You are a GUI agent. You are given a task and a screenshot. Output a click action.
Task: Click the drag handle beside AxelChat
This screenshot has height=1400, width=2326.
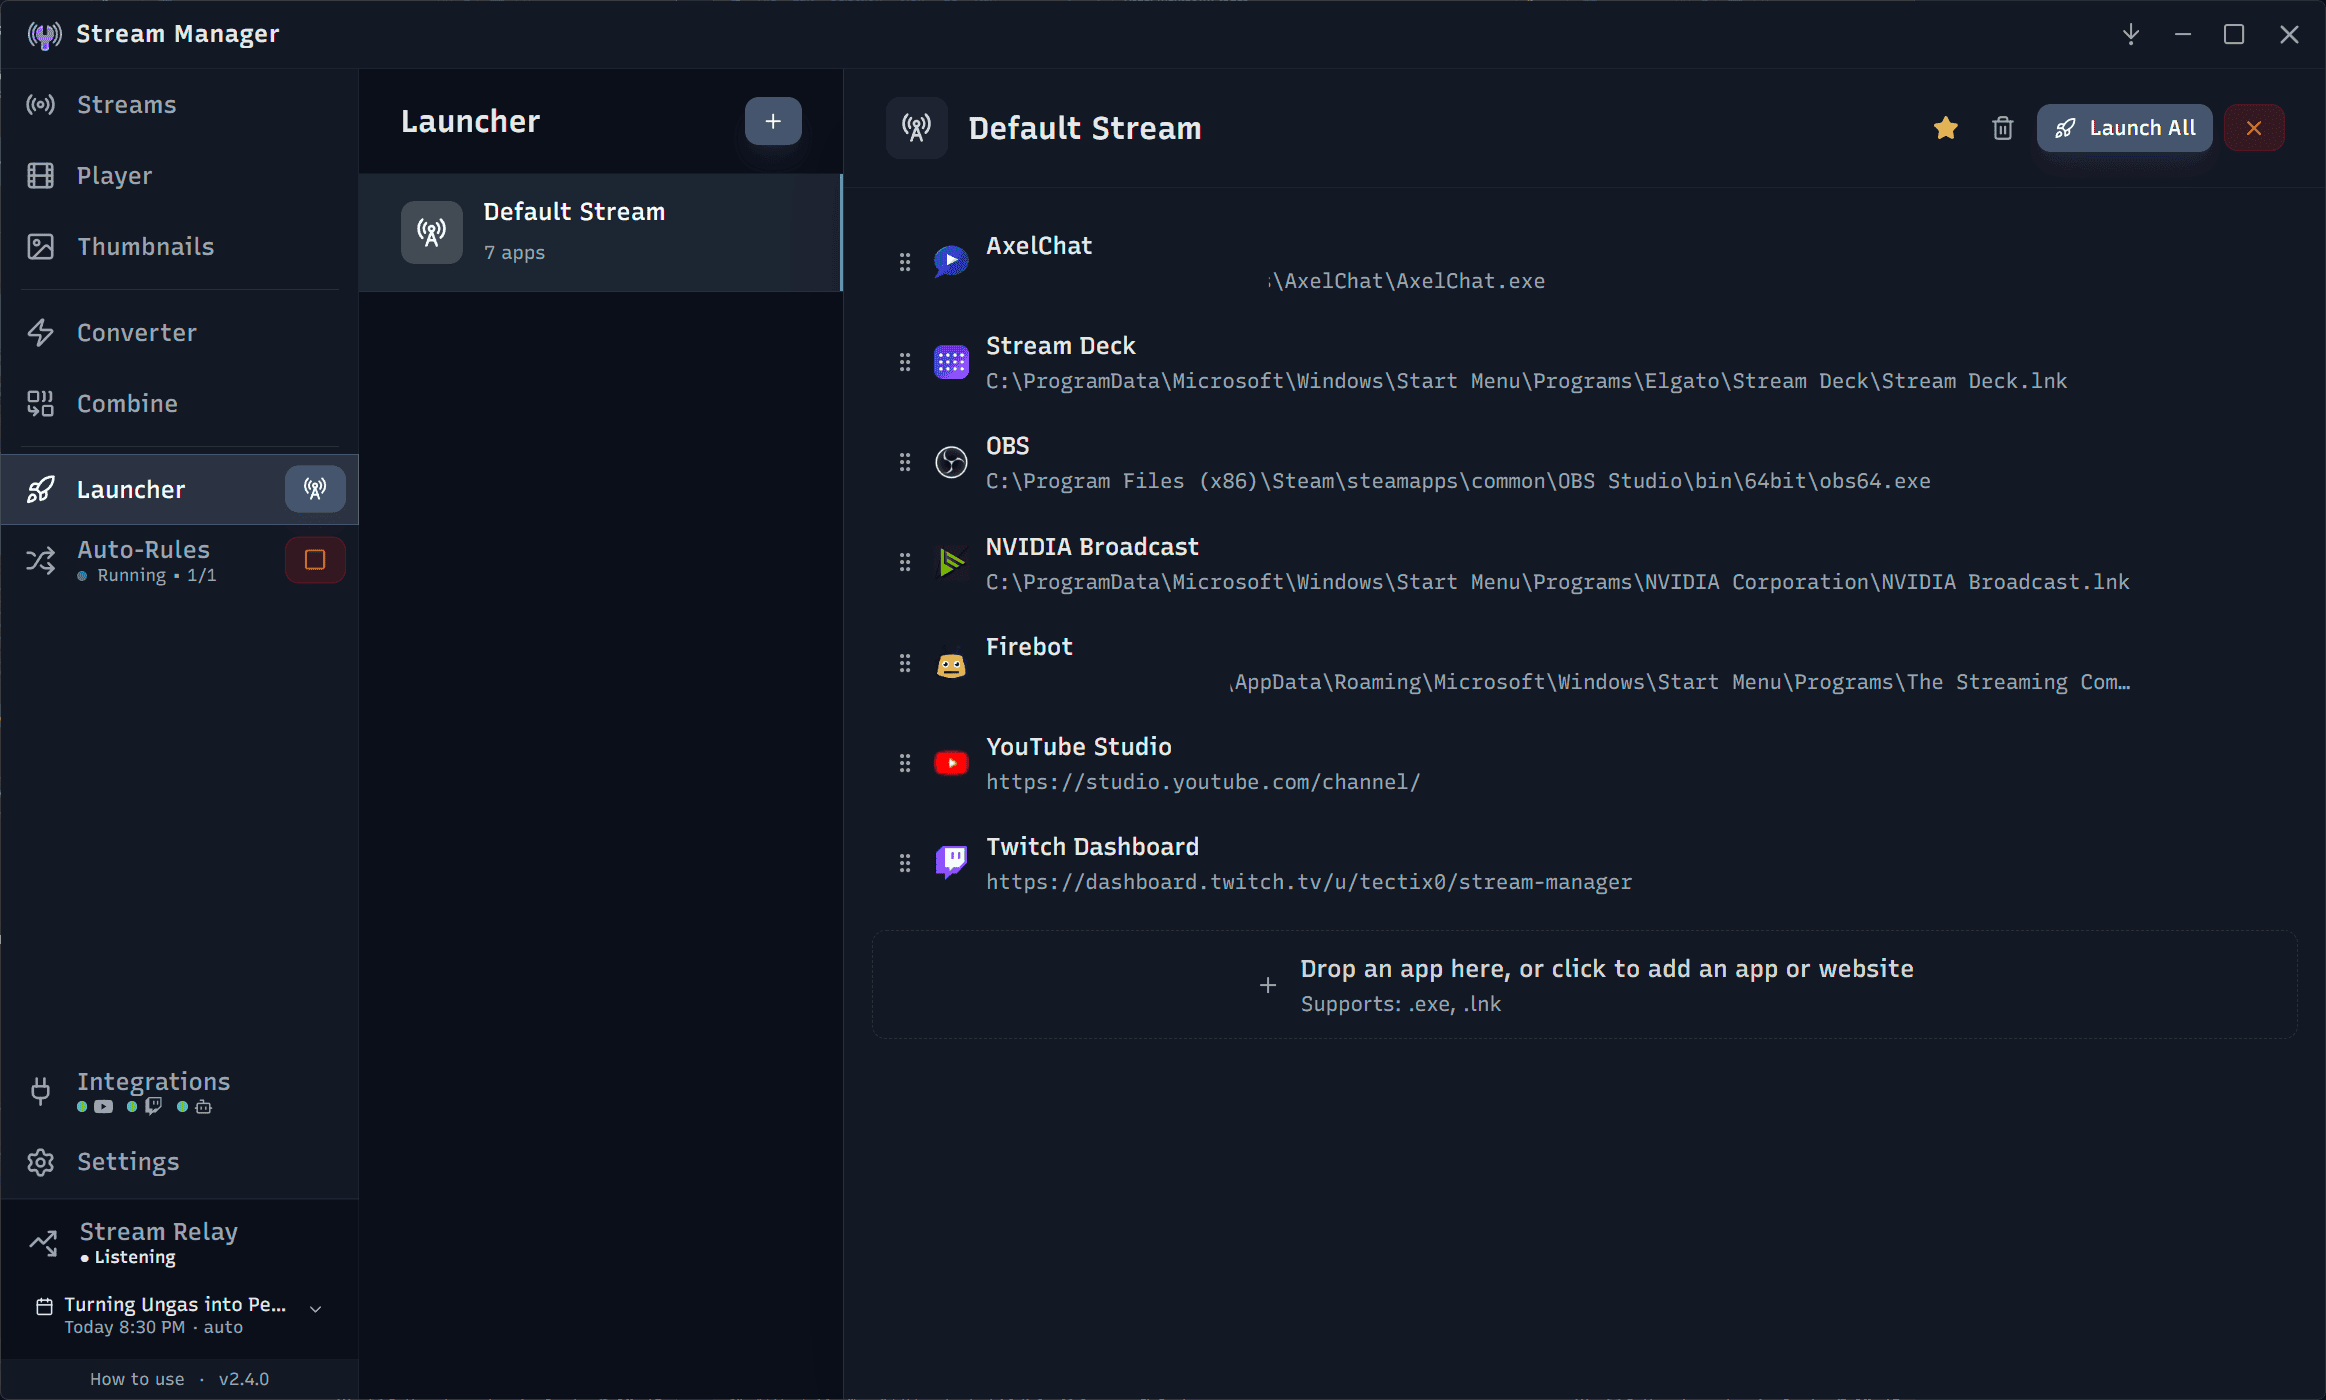(905, 262)
